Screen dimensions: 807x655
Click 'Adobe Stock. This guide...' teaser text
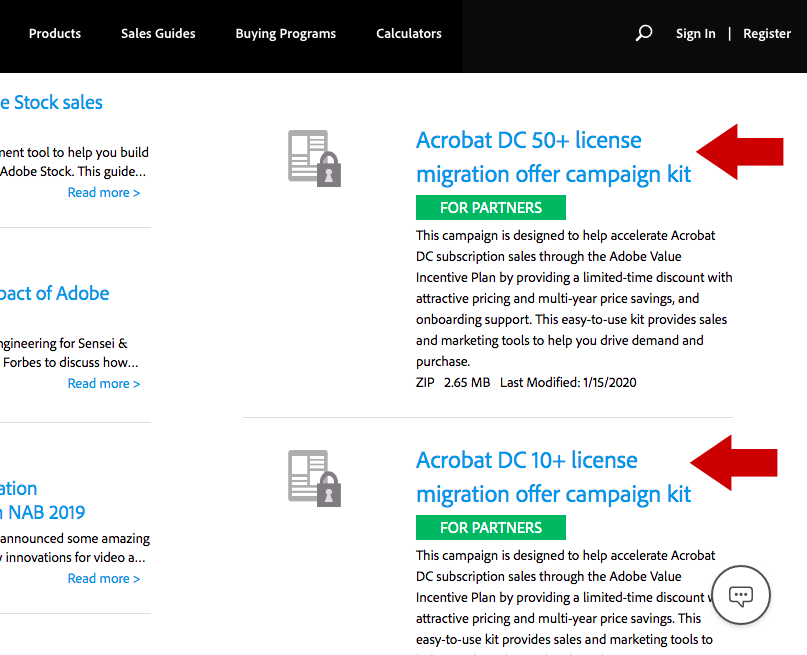[73, 172]
